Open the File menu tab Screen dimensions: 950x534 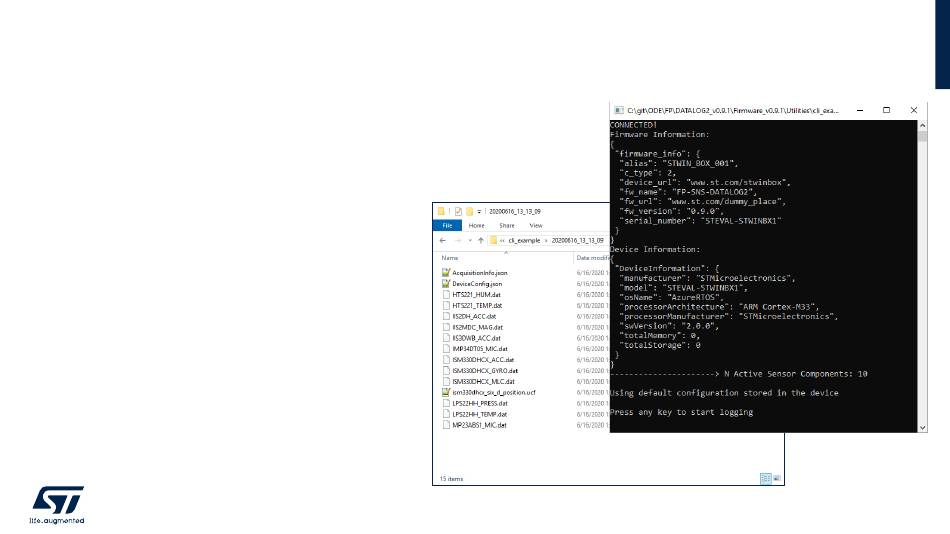click(x=446, y=226)
